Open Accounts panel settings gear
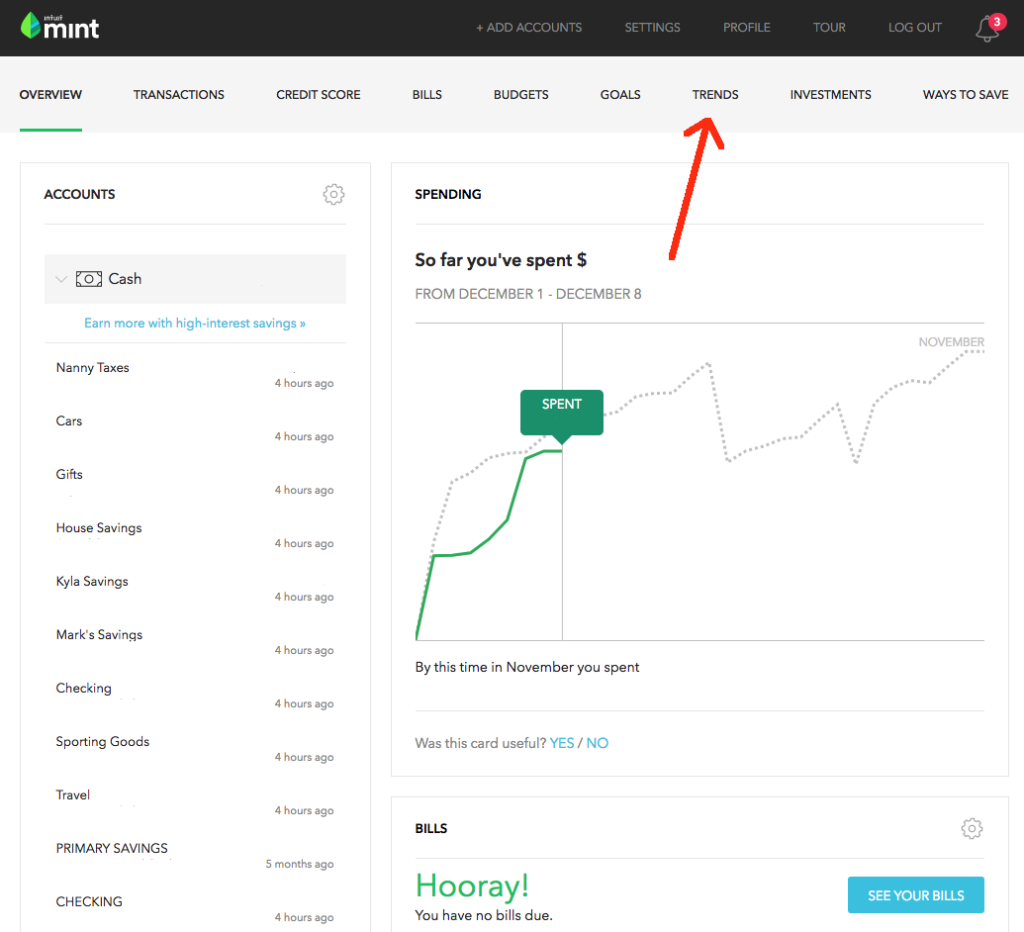1024x932 pixels. [334, 194]
